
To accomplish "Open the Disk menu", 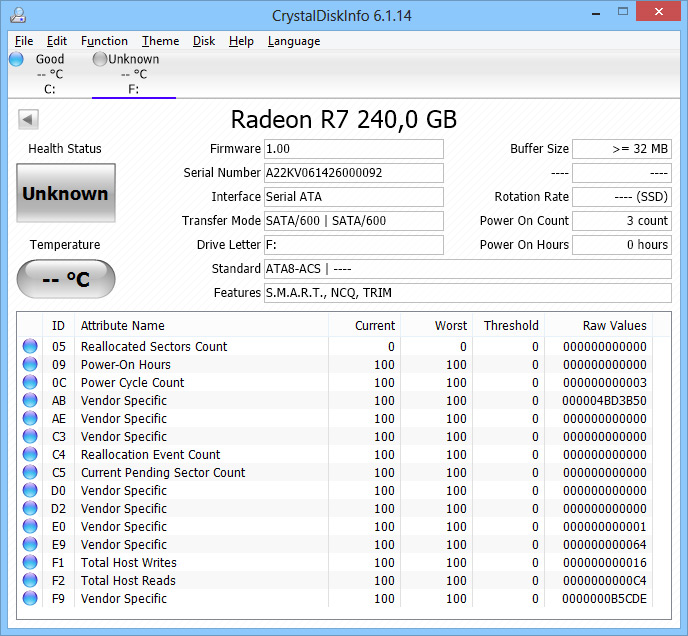I will pyautogui.click(x=204, y=41).
